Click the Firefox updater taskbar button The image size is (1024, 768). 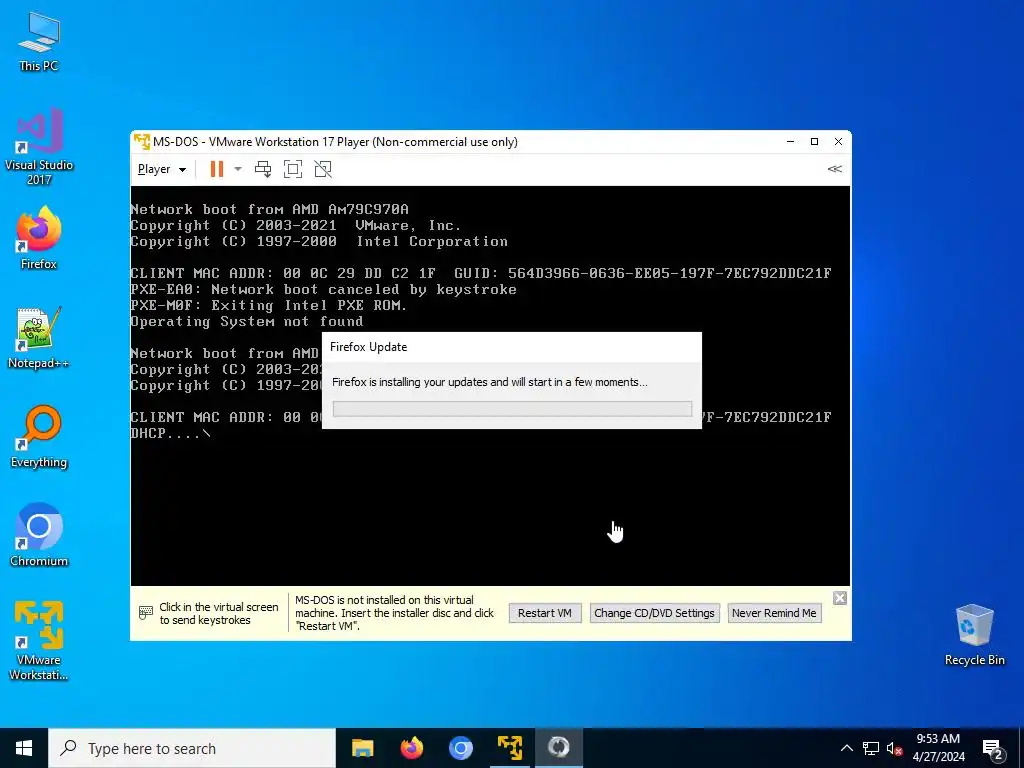coord(558,748)
